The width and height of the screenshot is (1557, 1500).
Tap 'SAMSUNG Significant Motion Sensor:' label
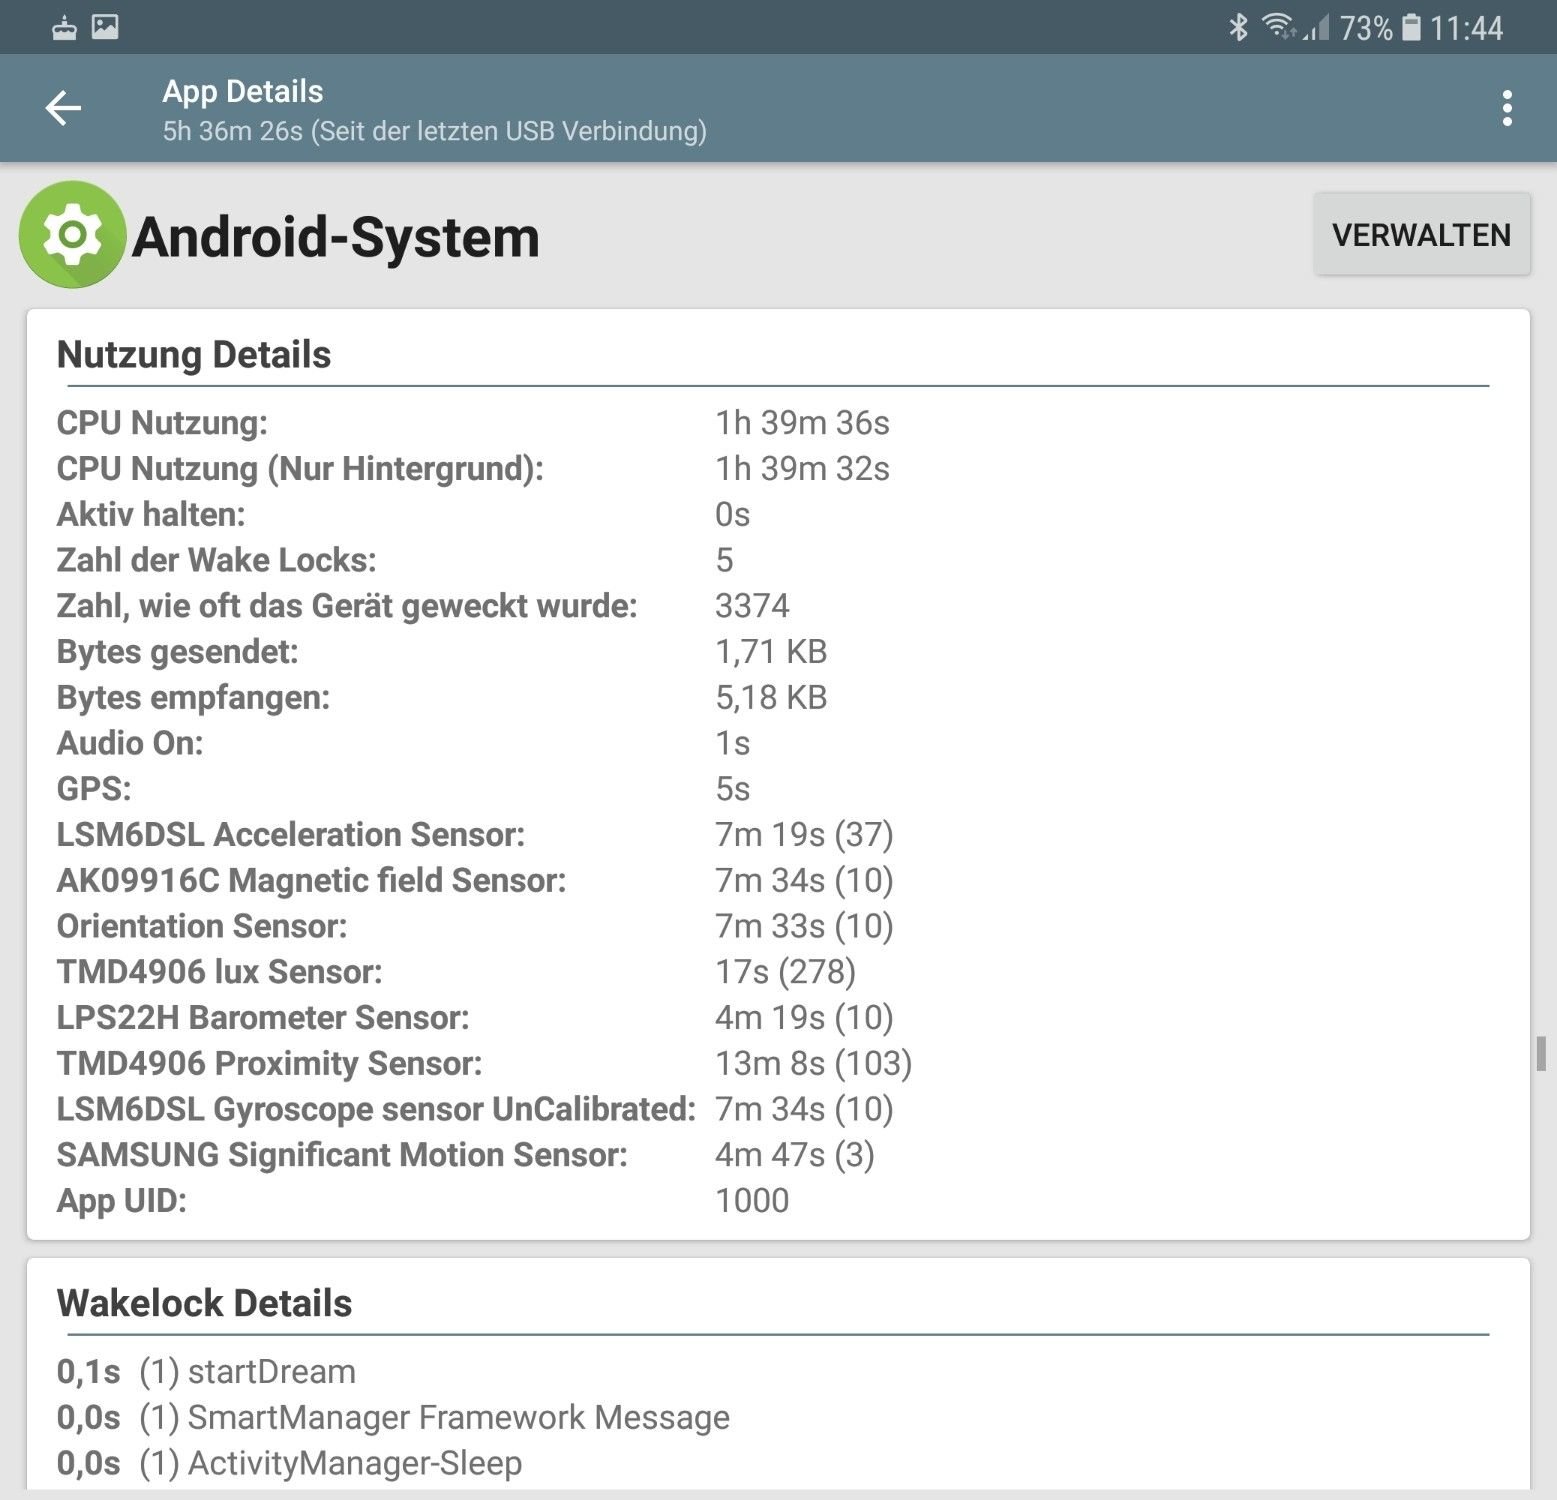[342, 1155]
